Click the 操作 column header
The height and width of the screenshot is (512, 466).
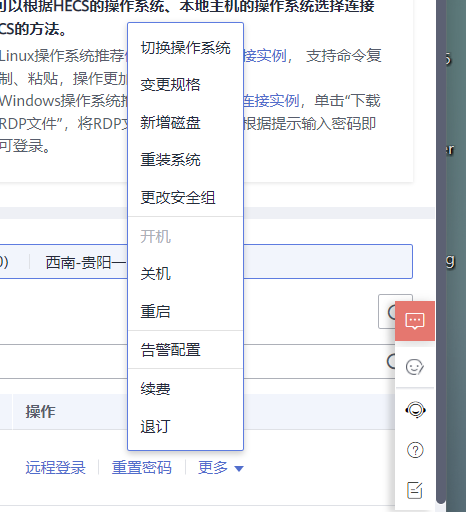point(41,412)
